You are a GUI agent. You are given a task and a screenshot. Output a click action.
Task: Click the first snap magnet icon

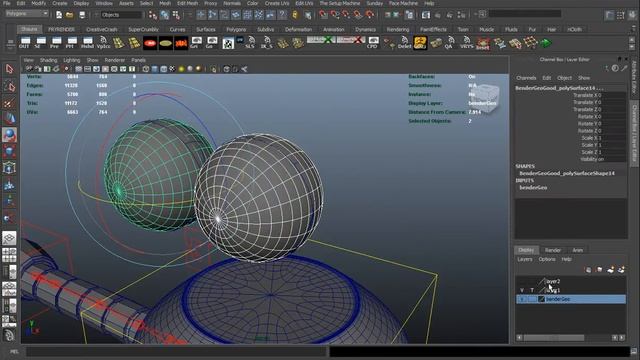click(323, 15)
